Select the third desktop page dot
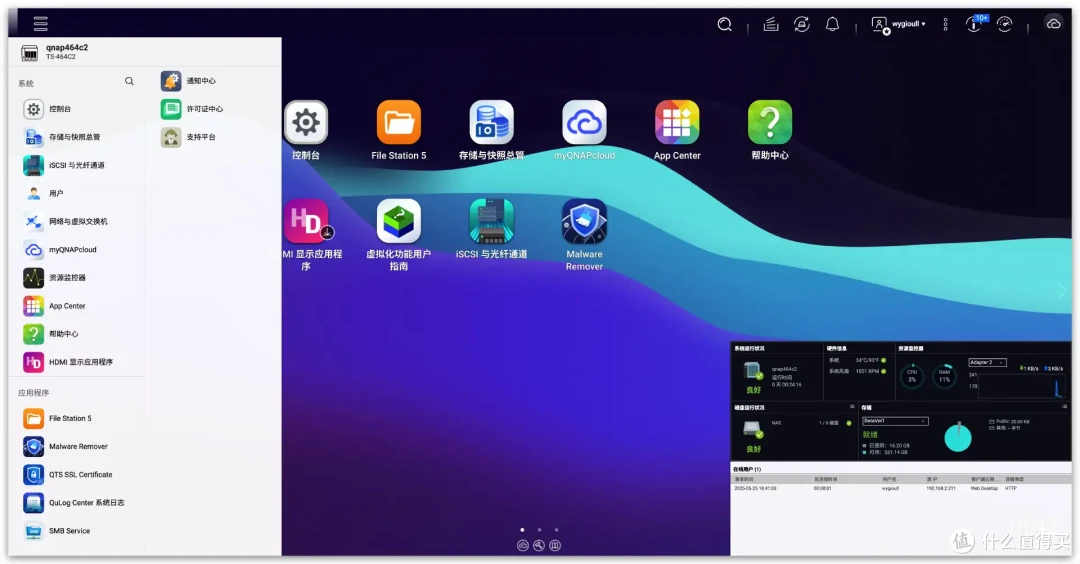1080x564 pixels. pyautogui.click(x=557, y=530)
